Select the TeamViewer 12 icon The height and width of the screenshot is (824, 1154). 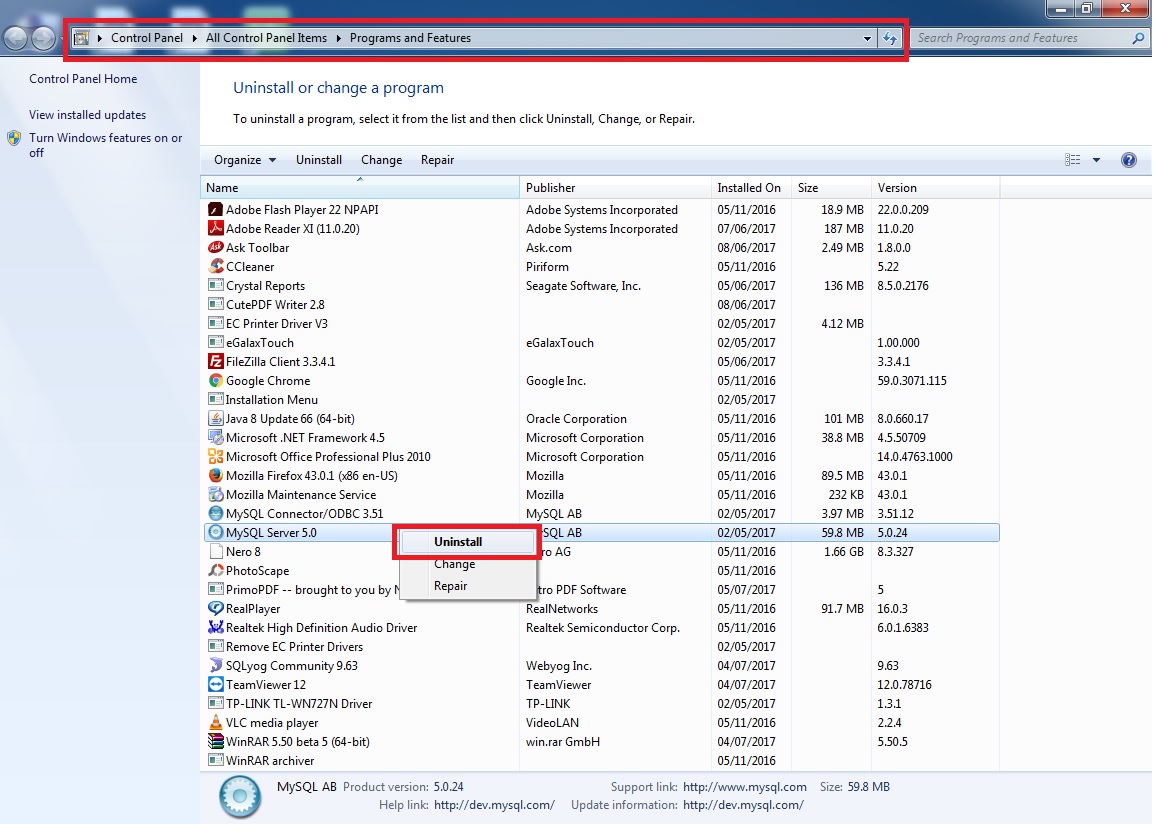coord(216,685)
